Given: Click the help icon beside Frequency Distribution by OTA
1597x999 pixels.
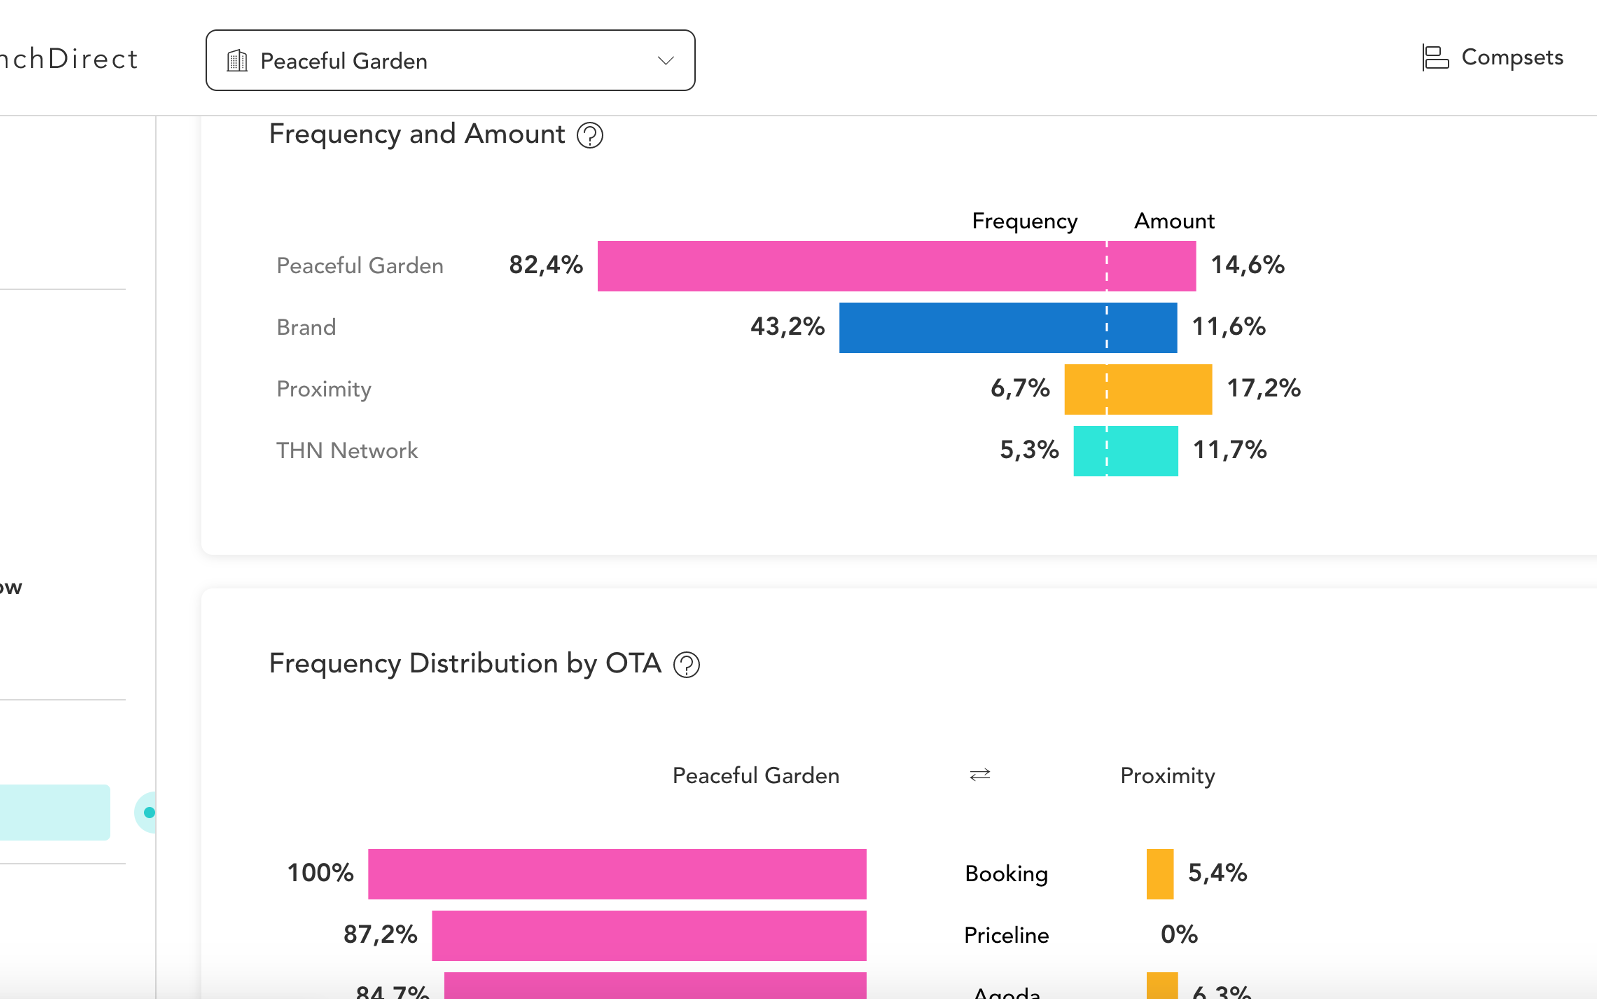Looking at the screenshot, I should pos(686,665).
